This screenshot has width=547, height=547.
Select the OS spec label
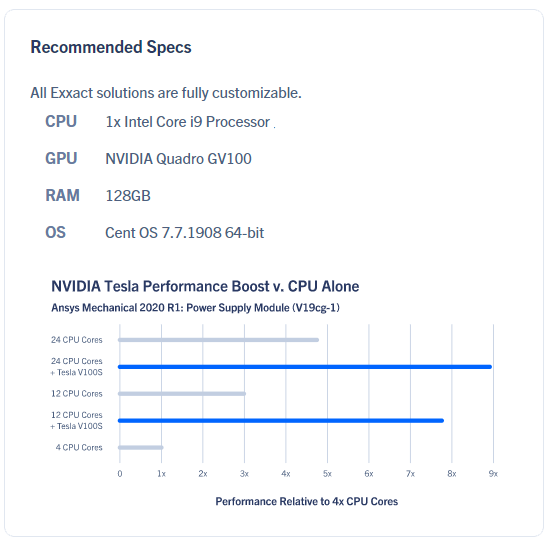pos(55,232)
